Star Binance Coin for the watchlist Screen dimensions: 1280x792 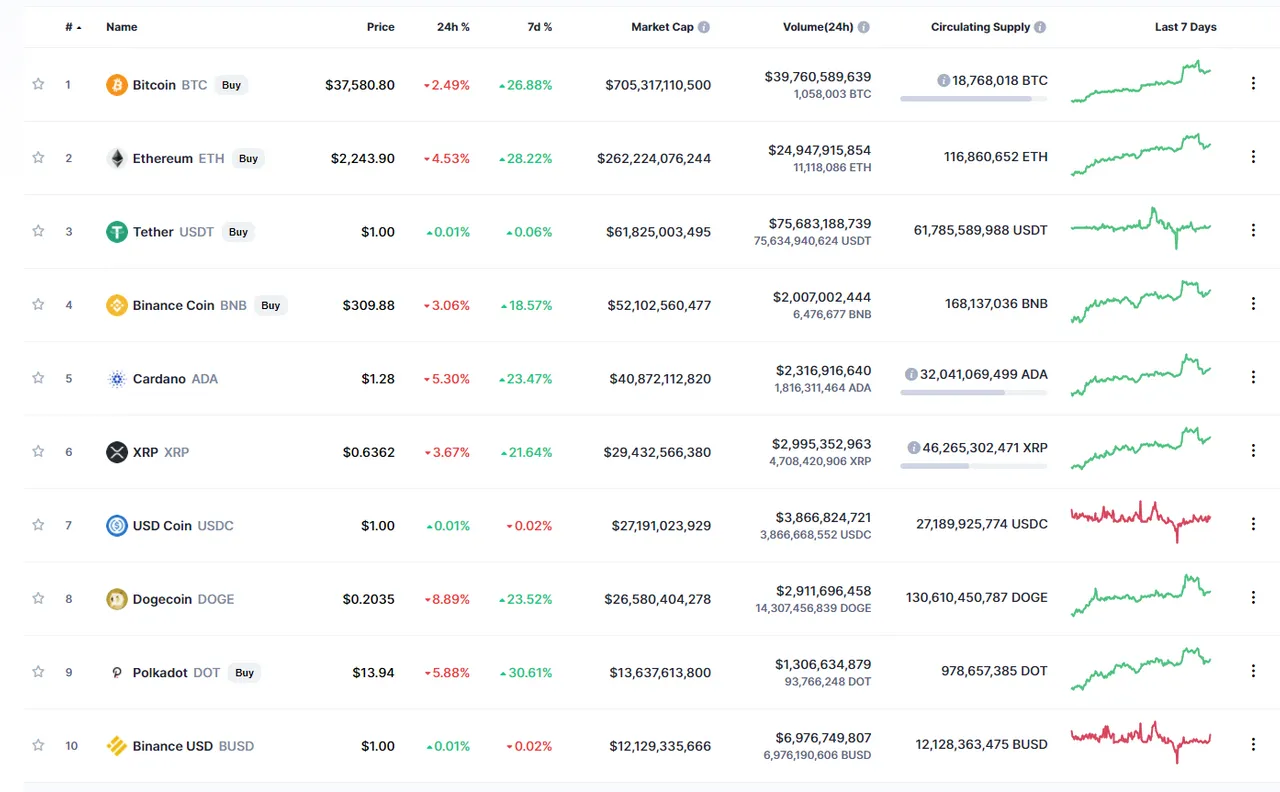(x=38, y=304)
